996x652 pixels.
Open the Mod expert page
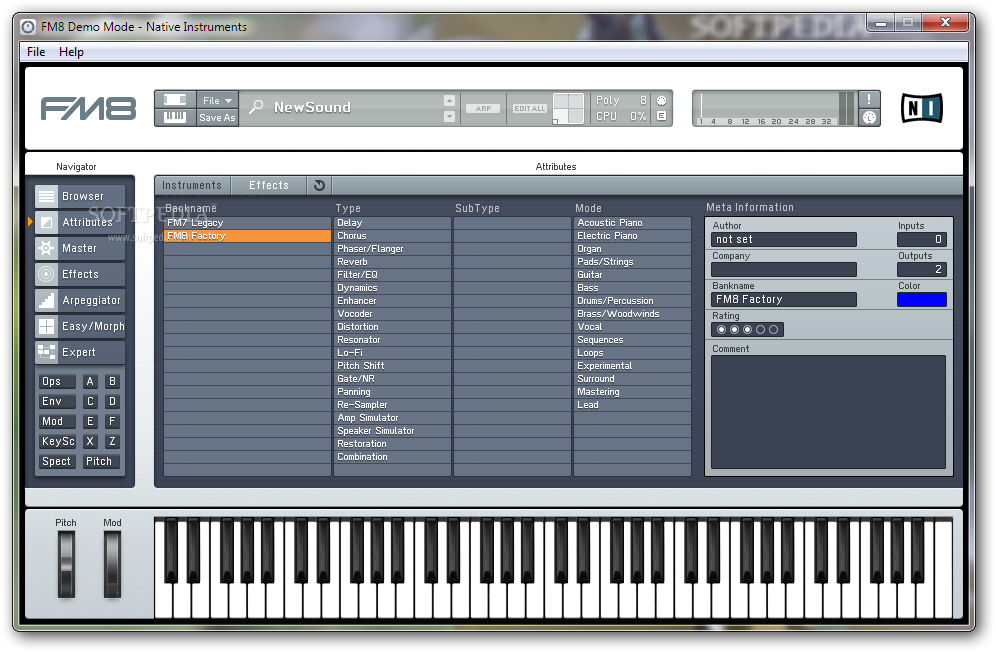click(57, 421)
